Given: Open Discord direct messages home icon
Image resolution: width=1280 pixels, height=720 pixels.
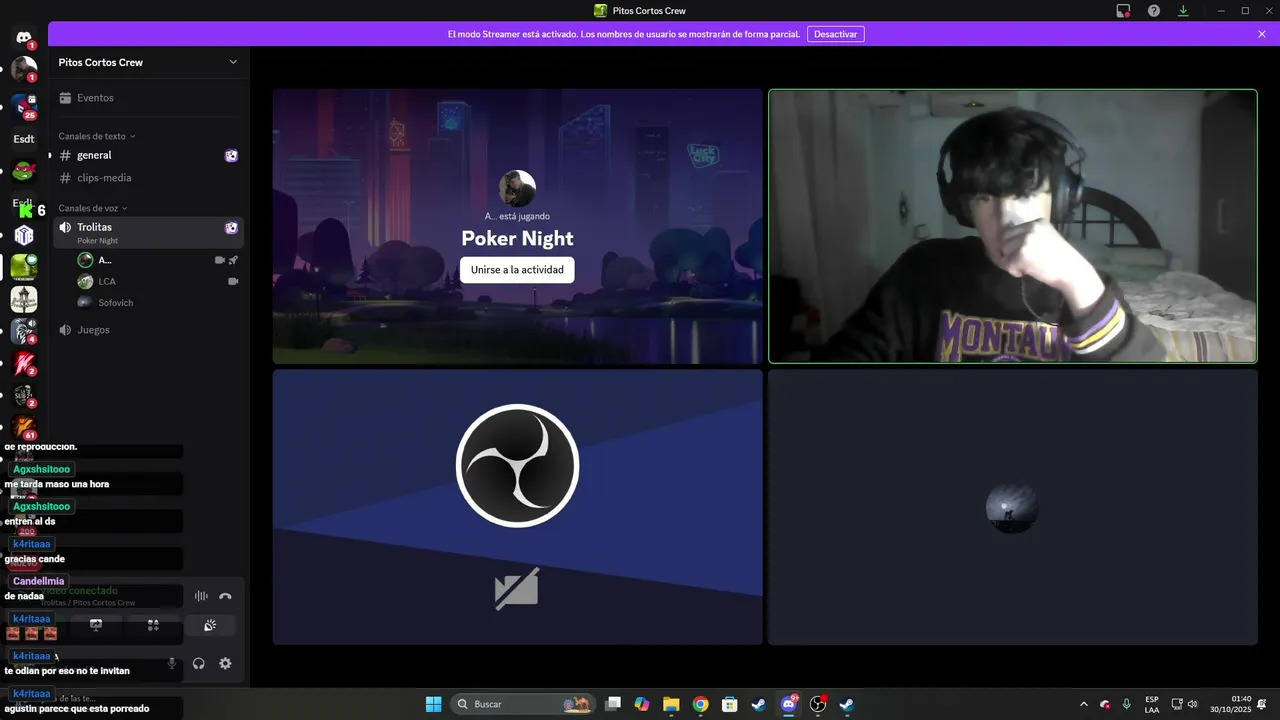Looking at the screenshot, I should [24, 38].
